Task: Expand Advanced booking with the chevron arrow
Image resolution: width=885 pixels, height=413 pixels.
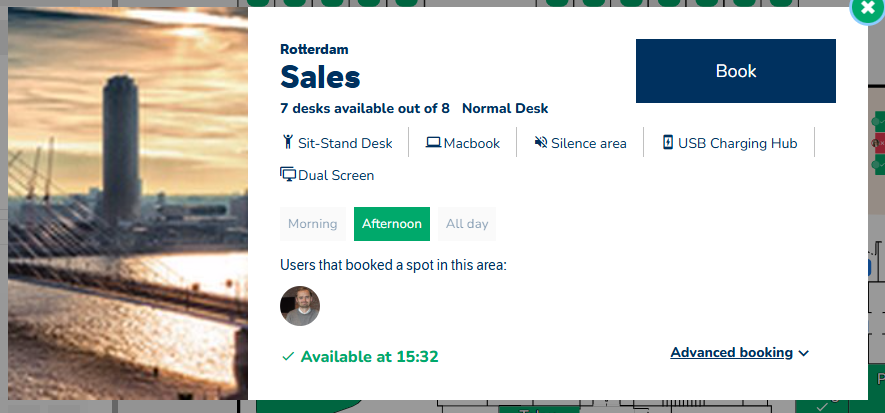Action: [804, 353]
